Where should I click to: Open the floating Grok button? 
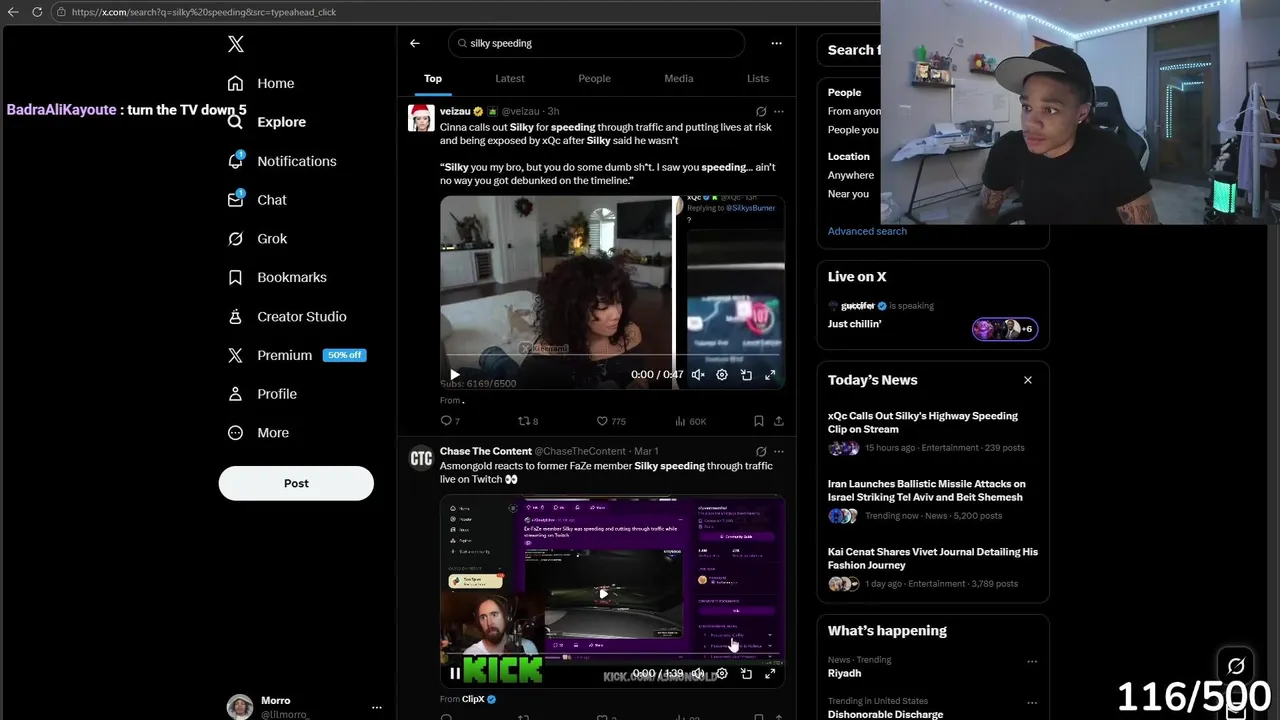pyautogui.click(x=1236, y=666)
